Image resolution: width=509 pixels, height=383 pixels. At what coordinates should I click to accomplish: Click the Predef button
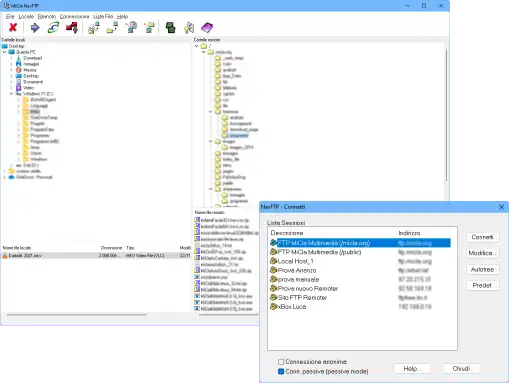pyautogui.click(x=482, y=285)
